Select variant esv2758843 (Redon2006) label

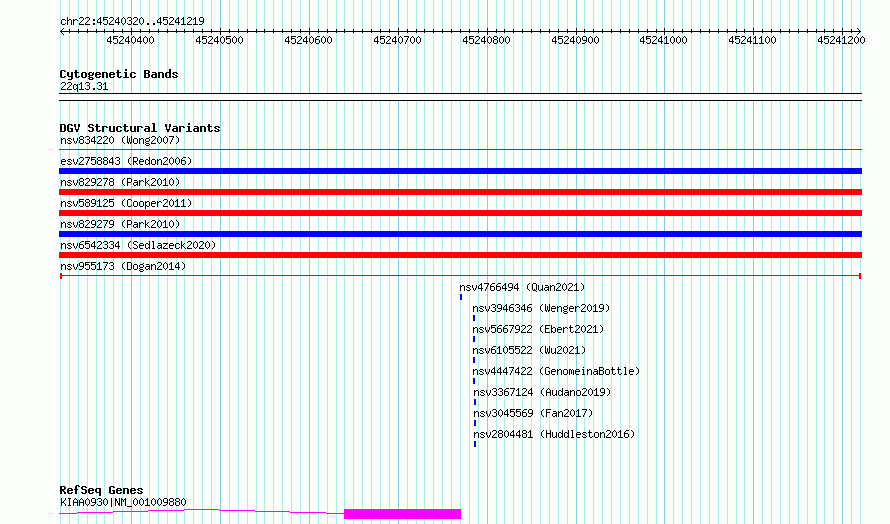[126, 161]
